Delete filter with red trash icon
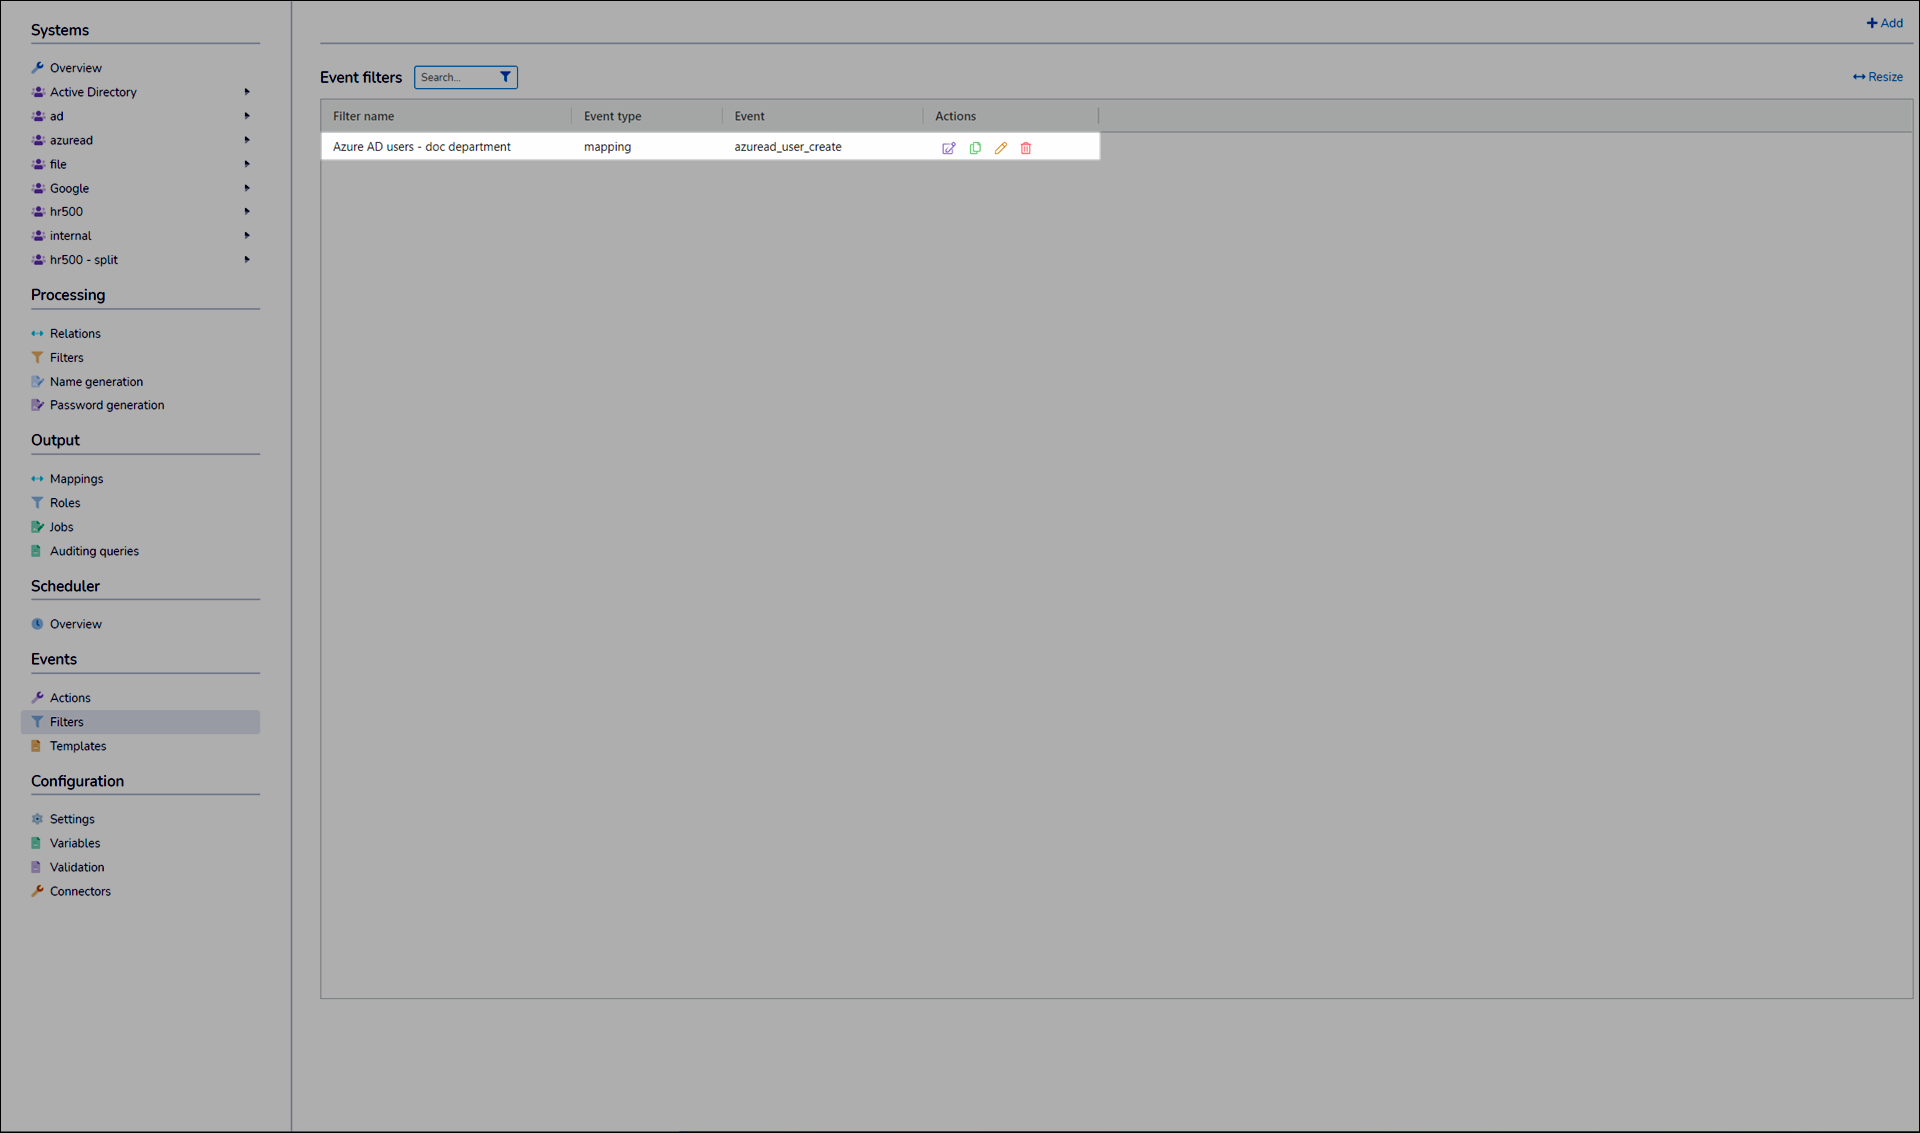This screenshot has width=1920, height=1133. [1026, 148]
